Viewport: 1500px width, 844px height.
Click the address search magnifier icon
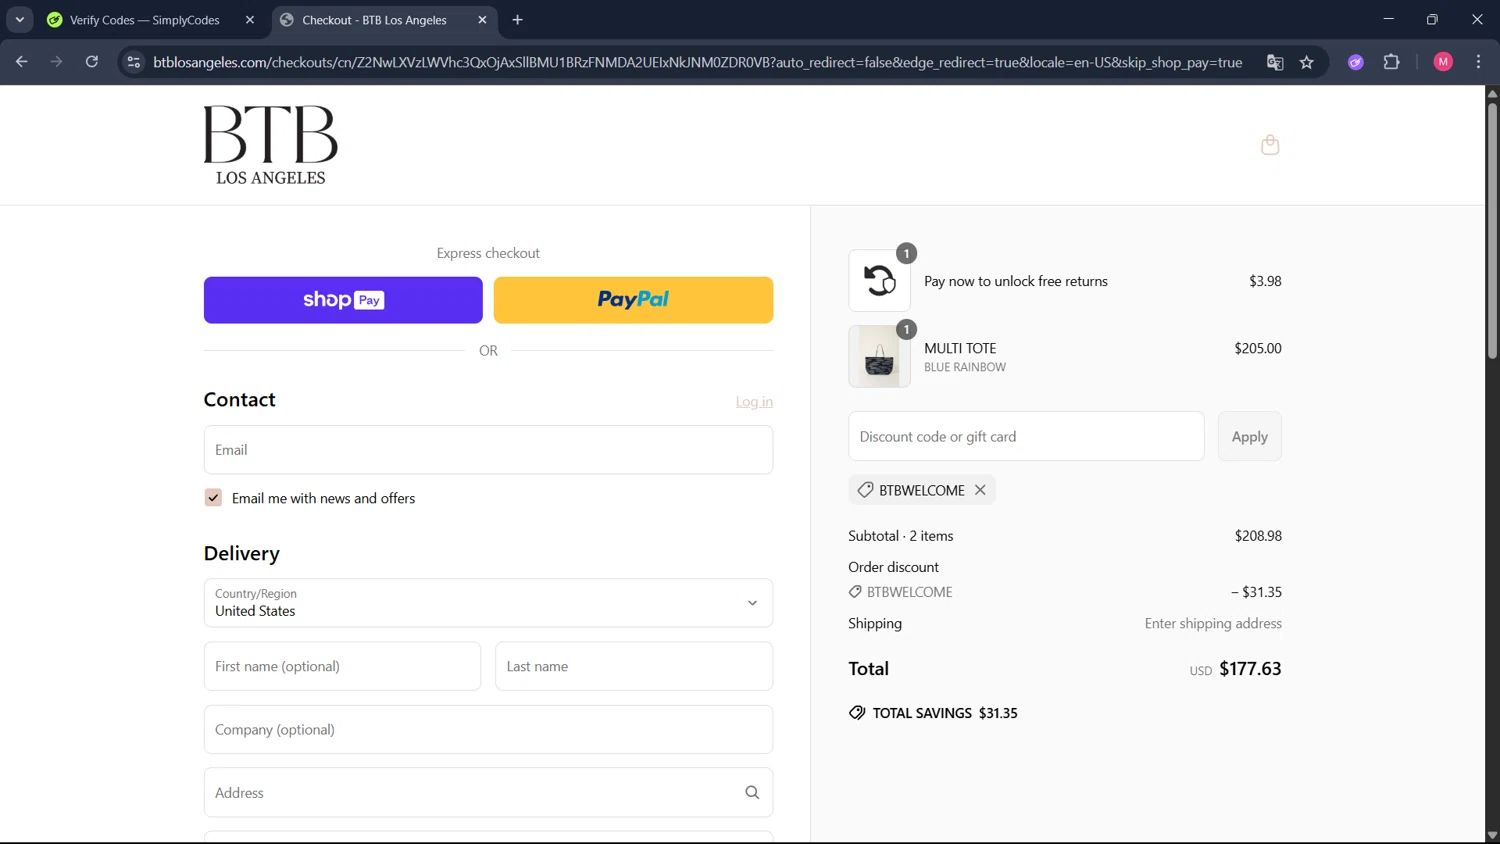pos(752,793)
